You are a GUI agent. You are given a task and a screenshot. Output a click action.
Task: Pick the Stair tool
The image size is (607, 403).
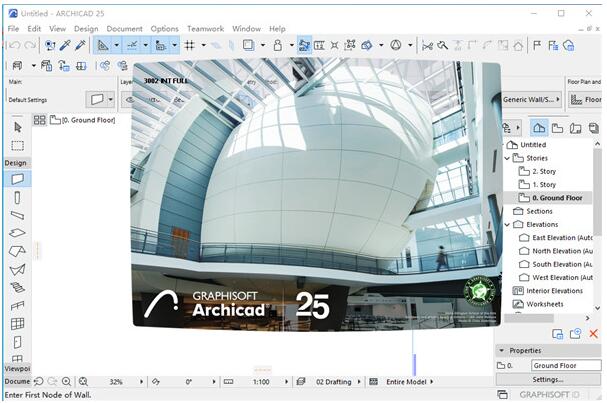(17, 287)
